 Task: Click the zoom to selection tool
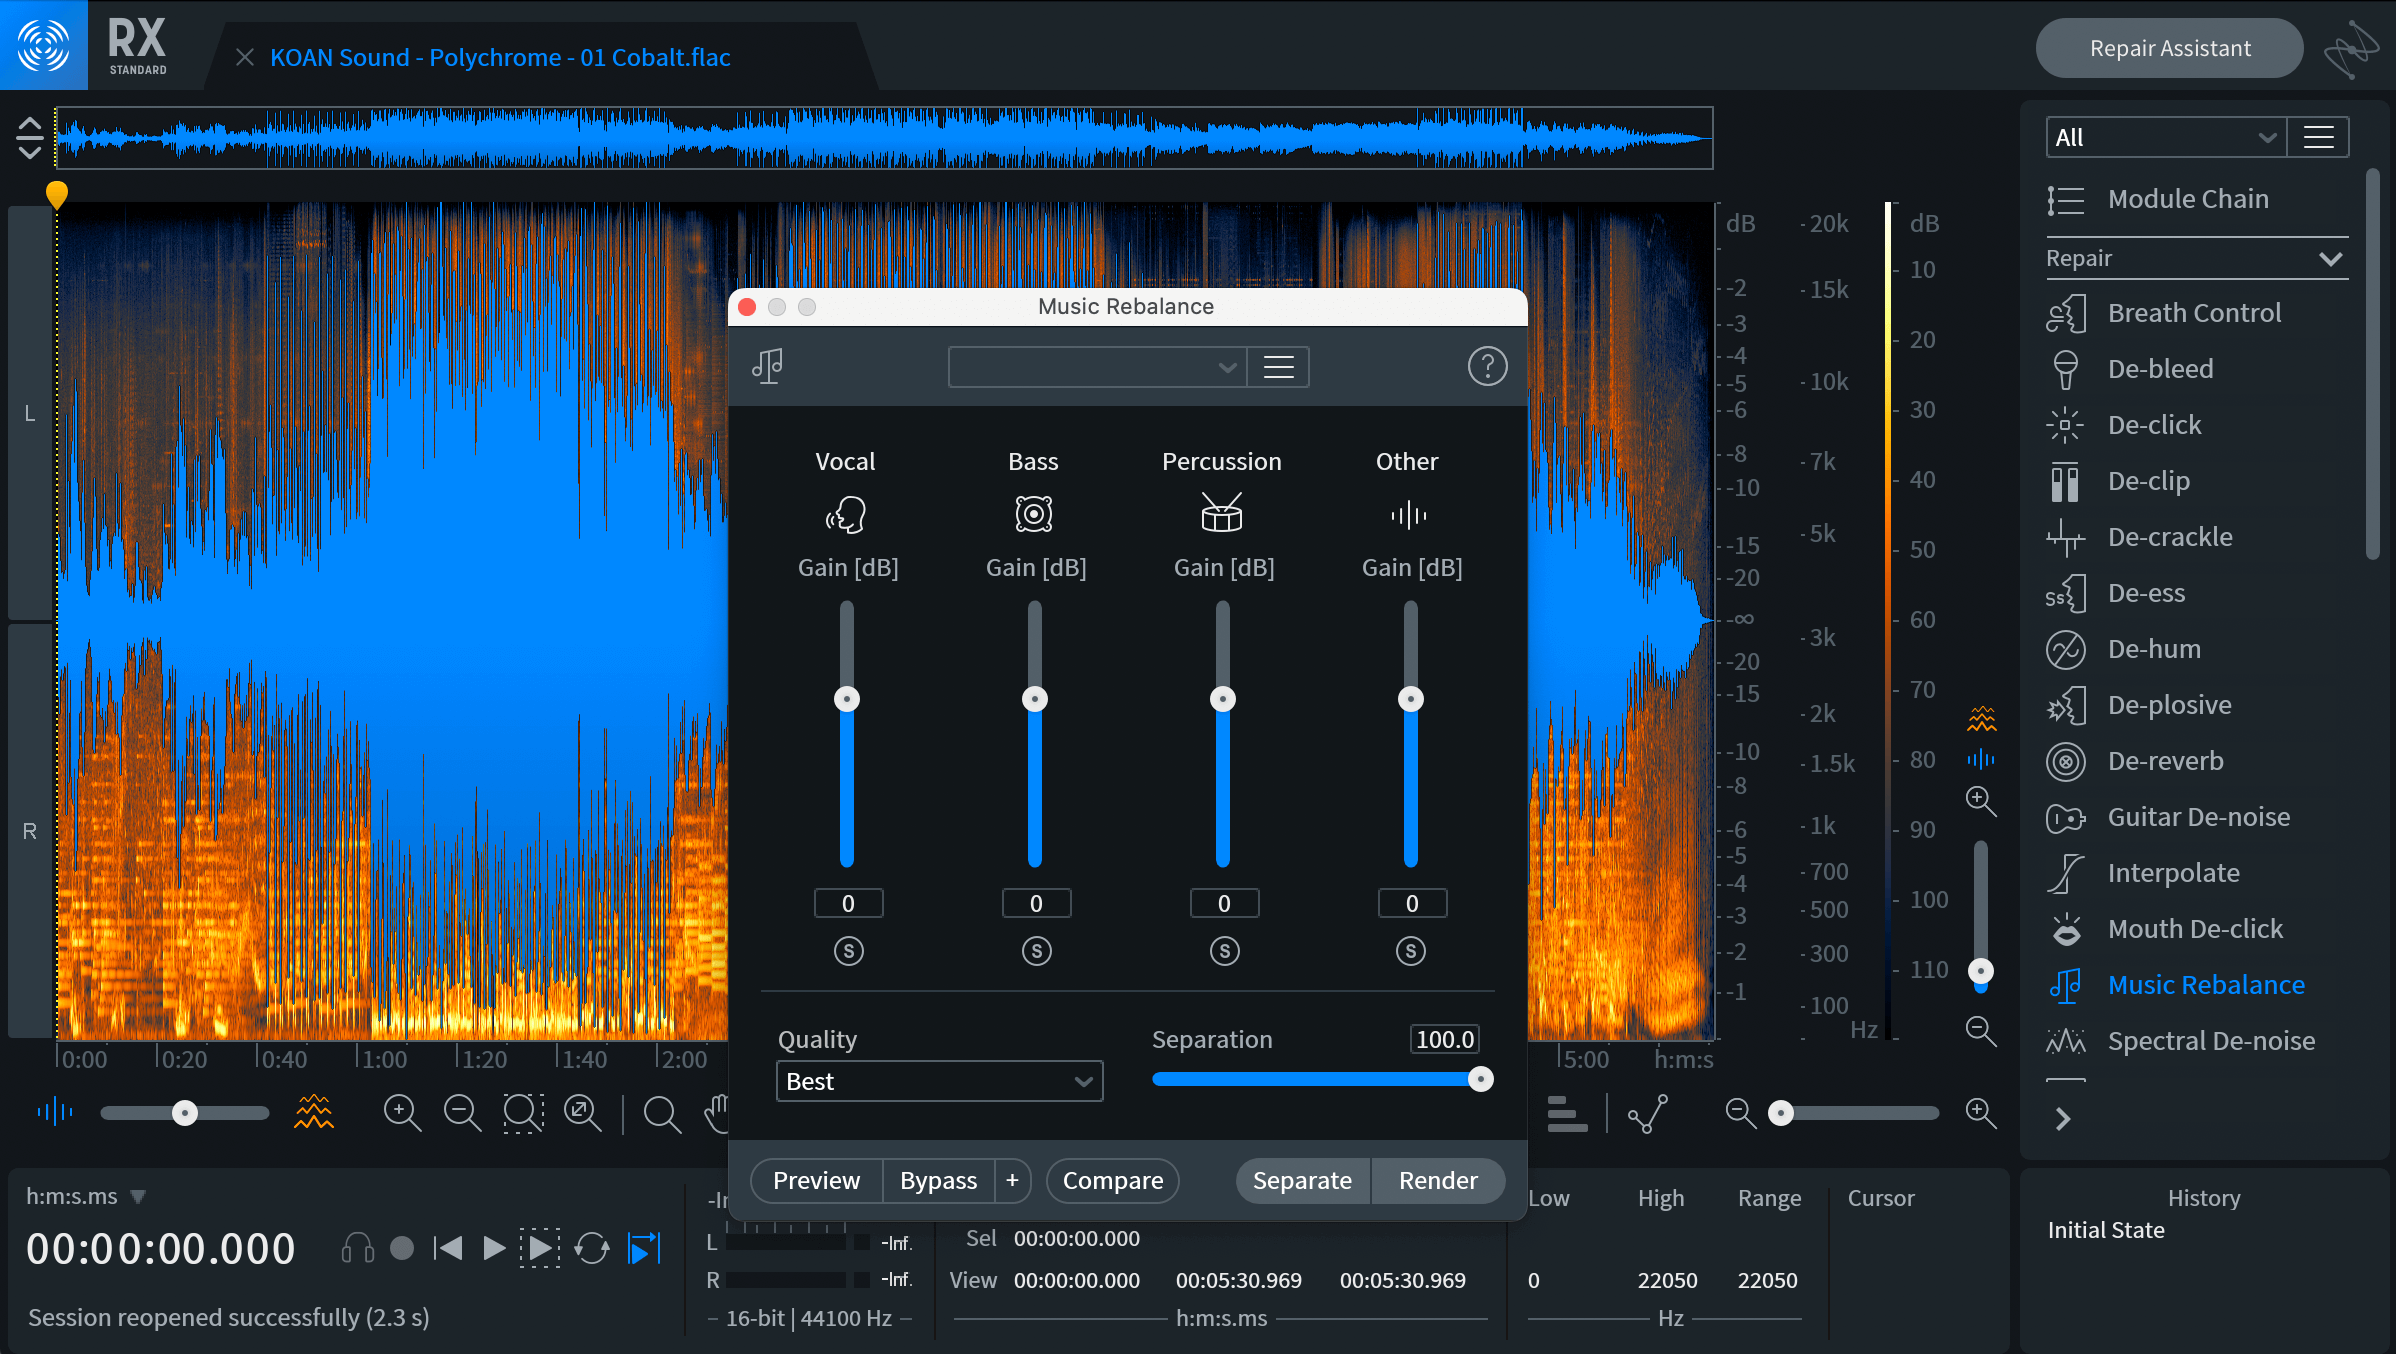[x=523, y=1112]
